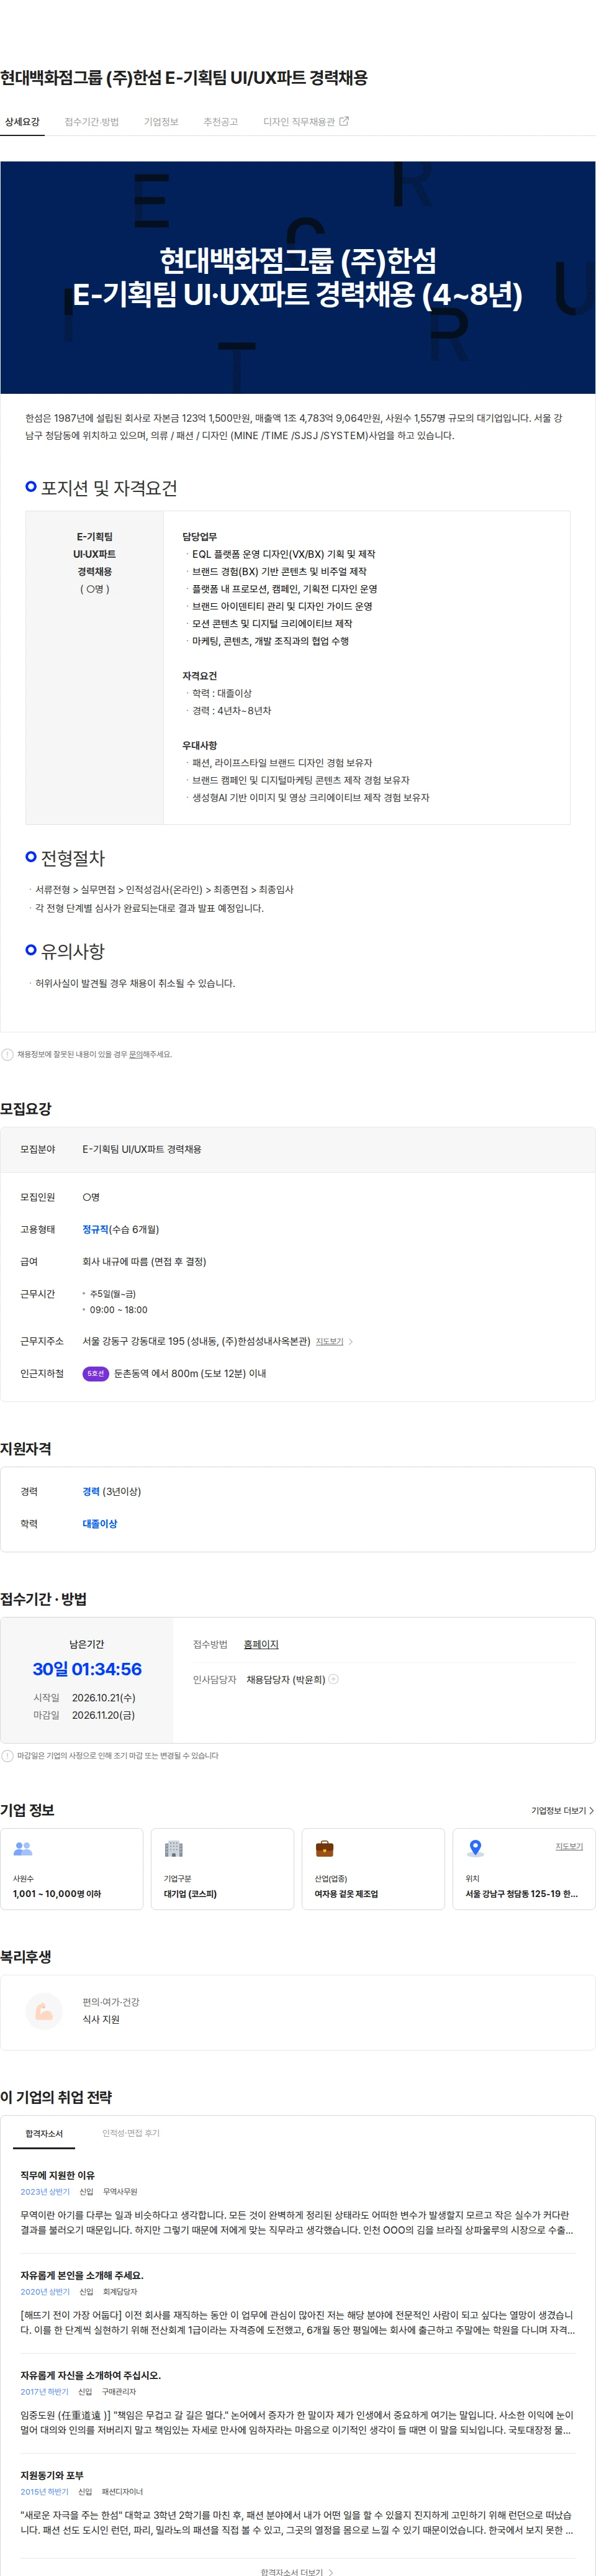
Task: Open the 상세요강 tab
Action: coord(22,122)
